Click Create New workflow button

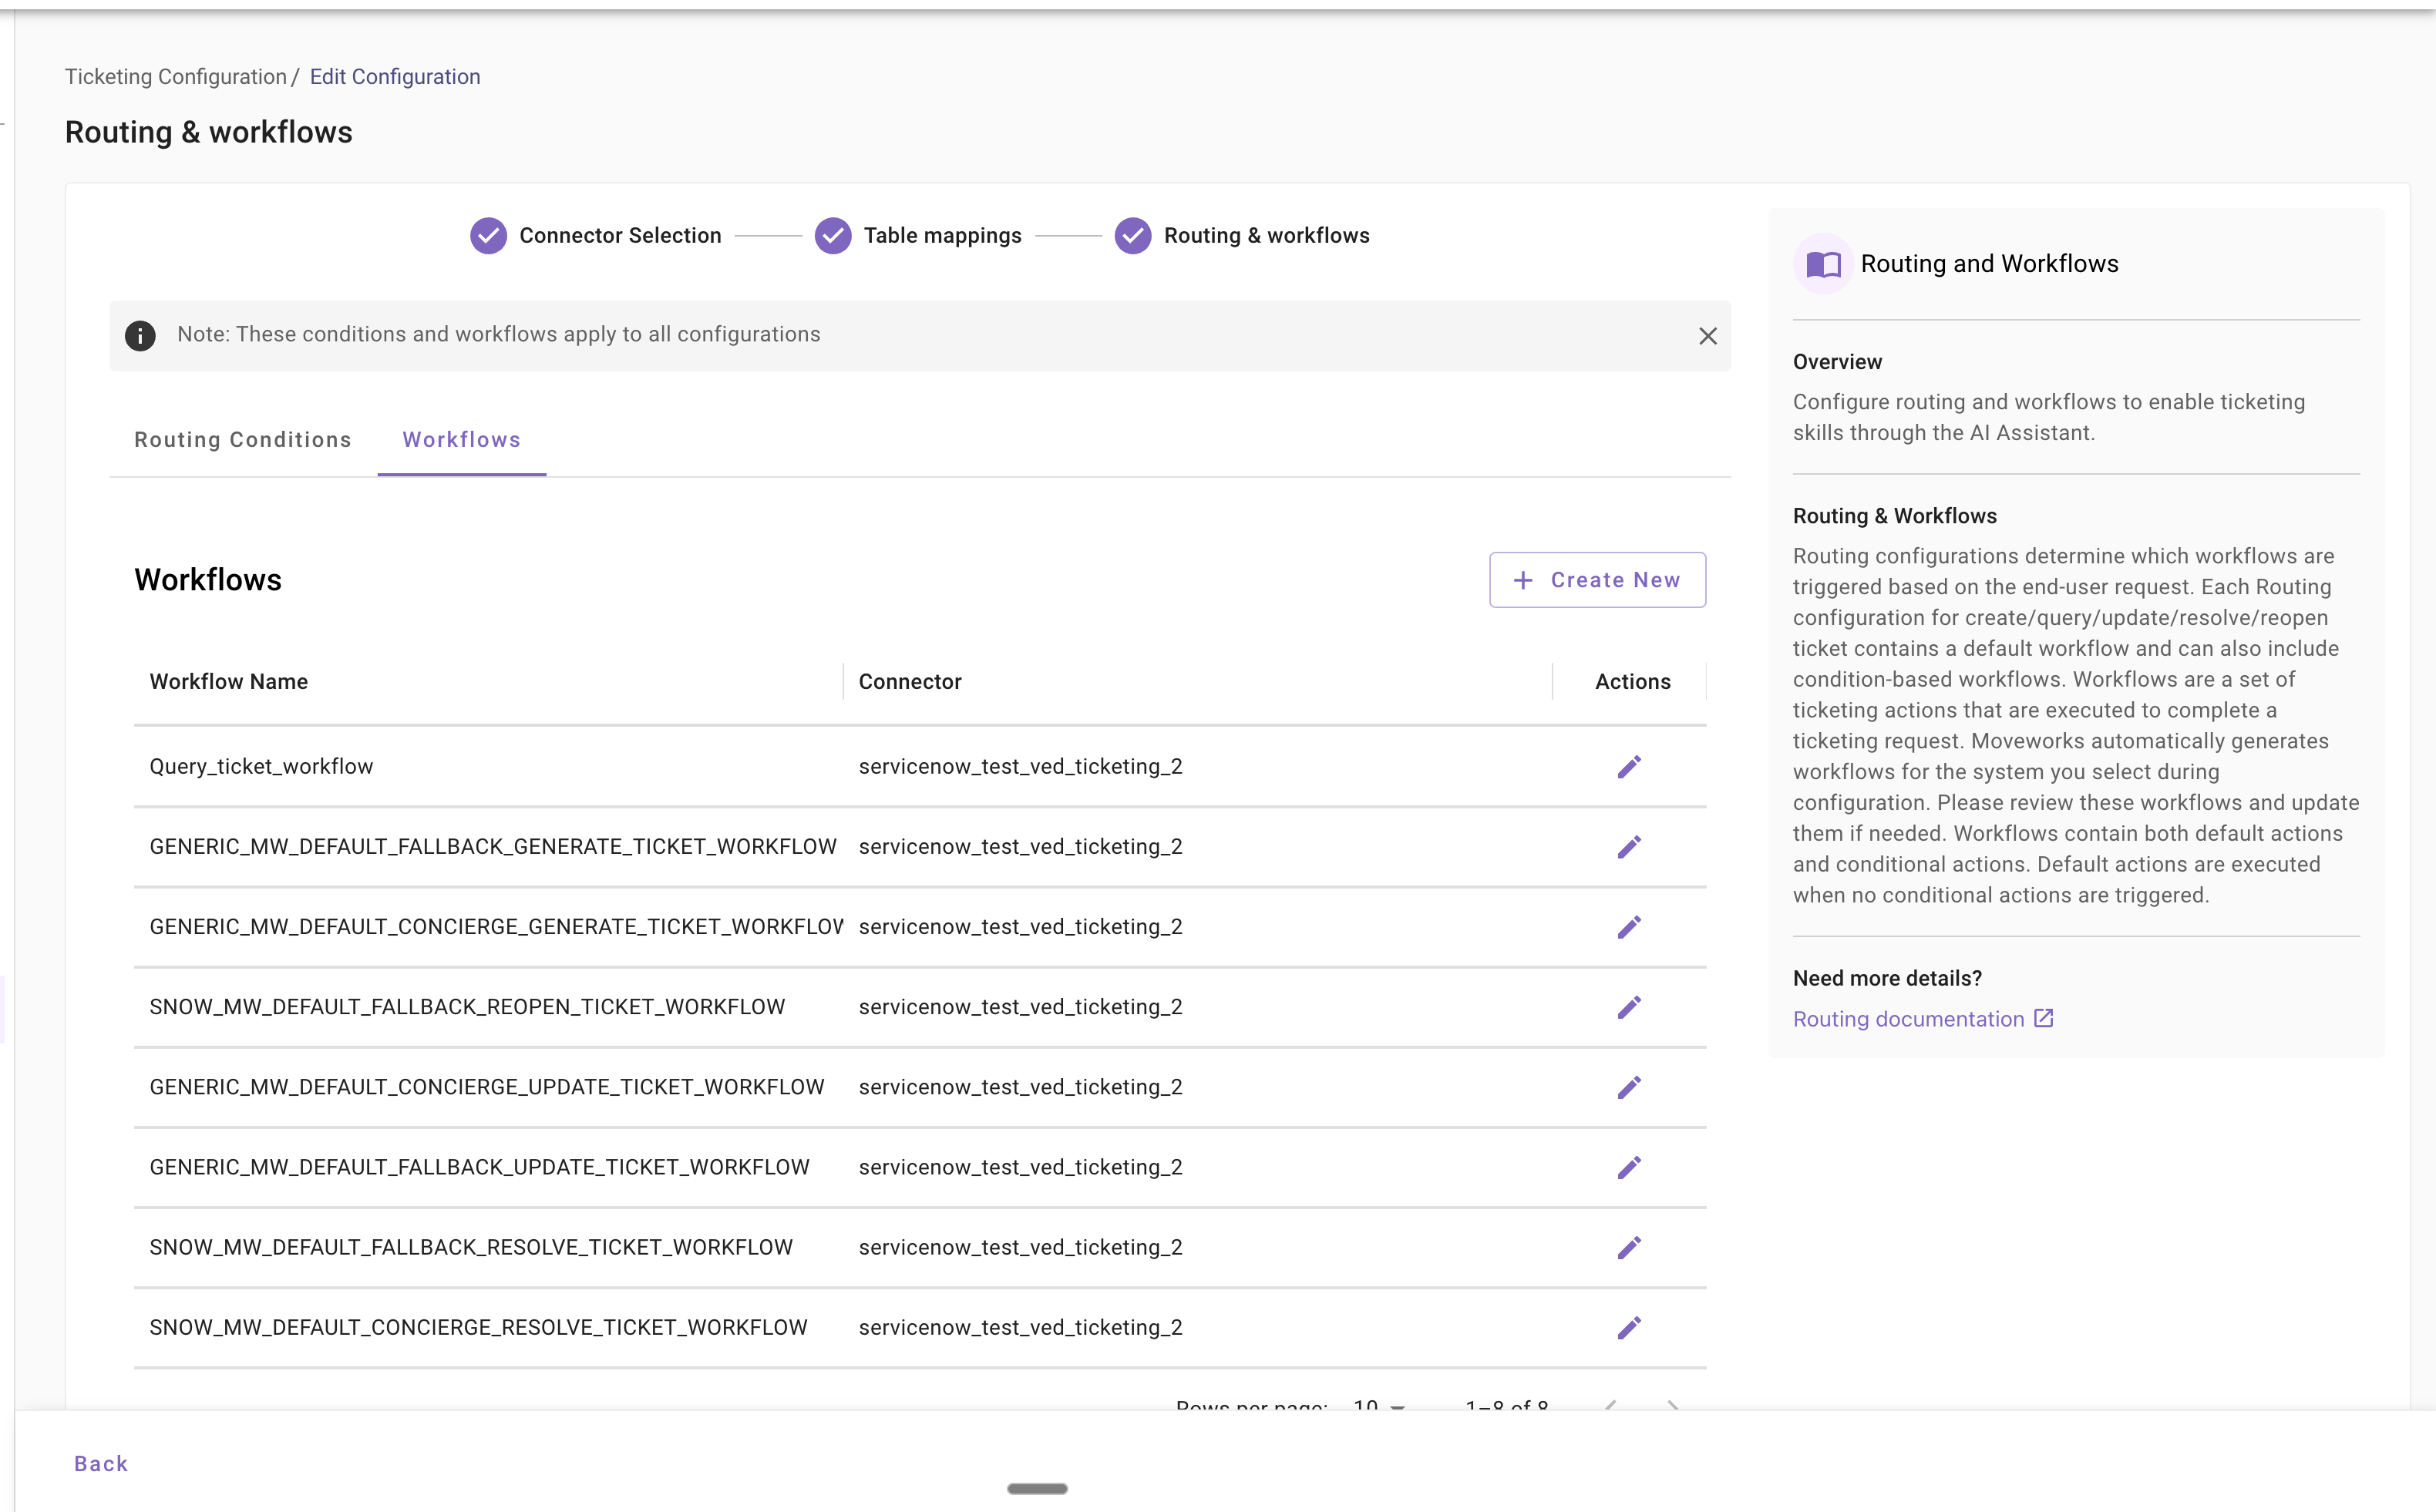1597,580
